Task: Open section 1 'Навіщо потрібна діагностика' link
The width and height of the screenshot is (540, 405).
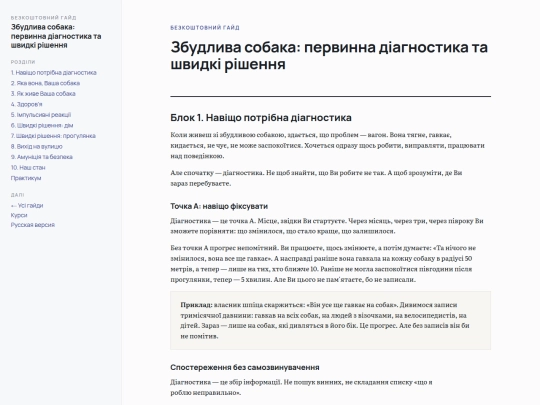Action: click(53, 73)
